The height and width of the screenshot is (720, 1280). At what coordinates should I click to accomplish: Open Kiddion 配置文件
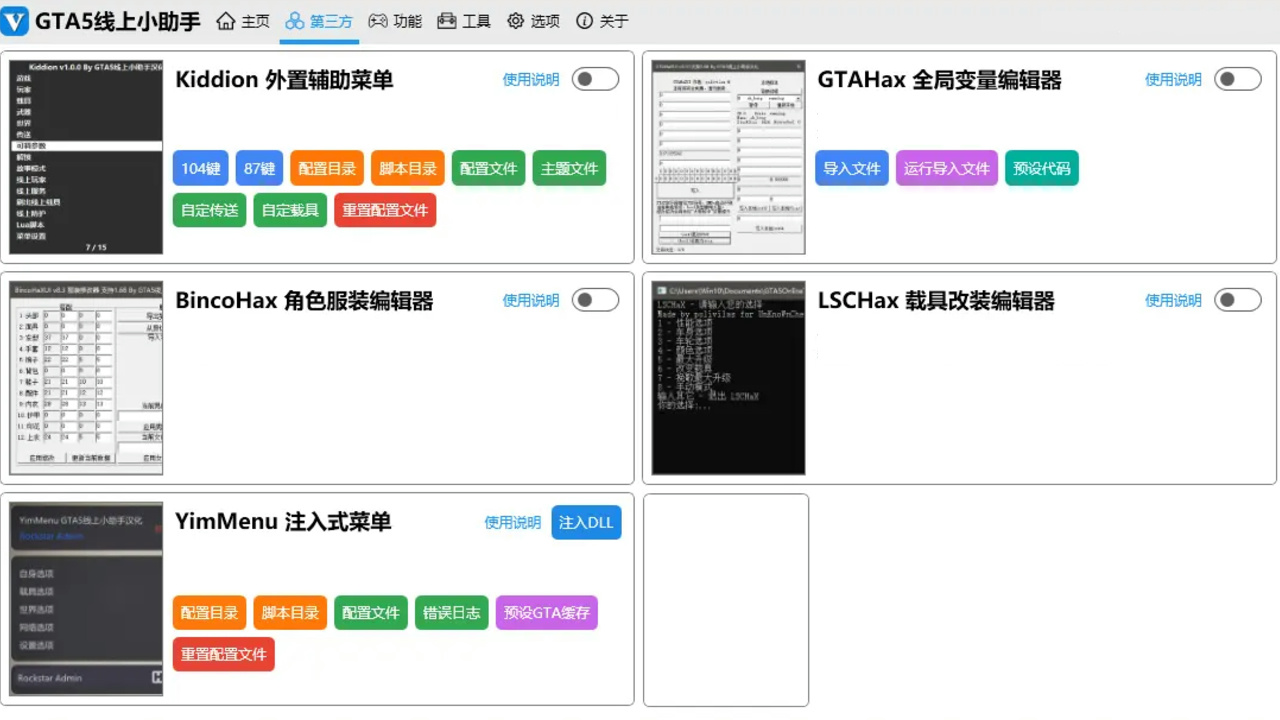(488, 168)
